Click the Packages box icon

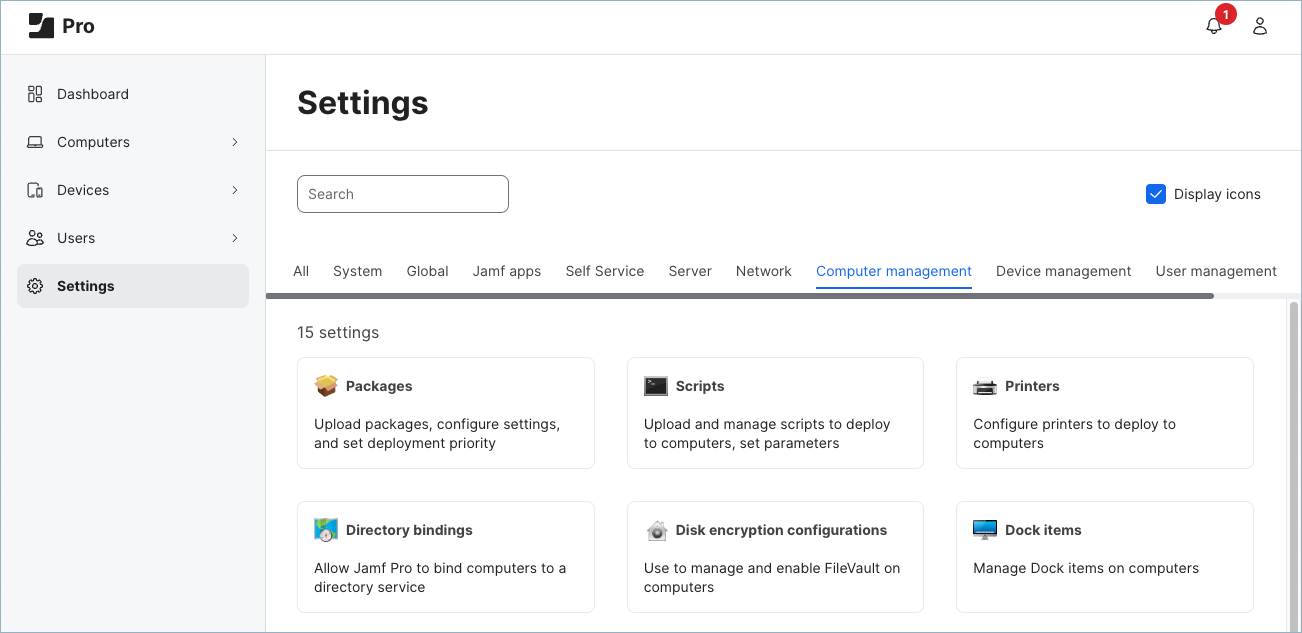point(326,386)
